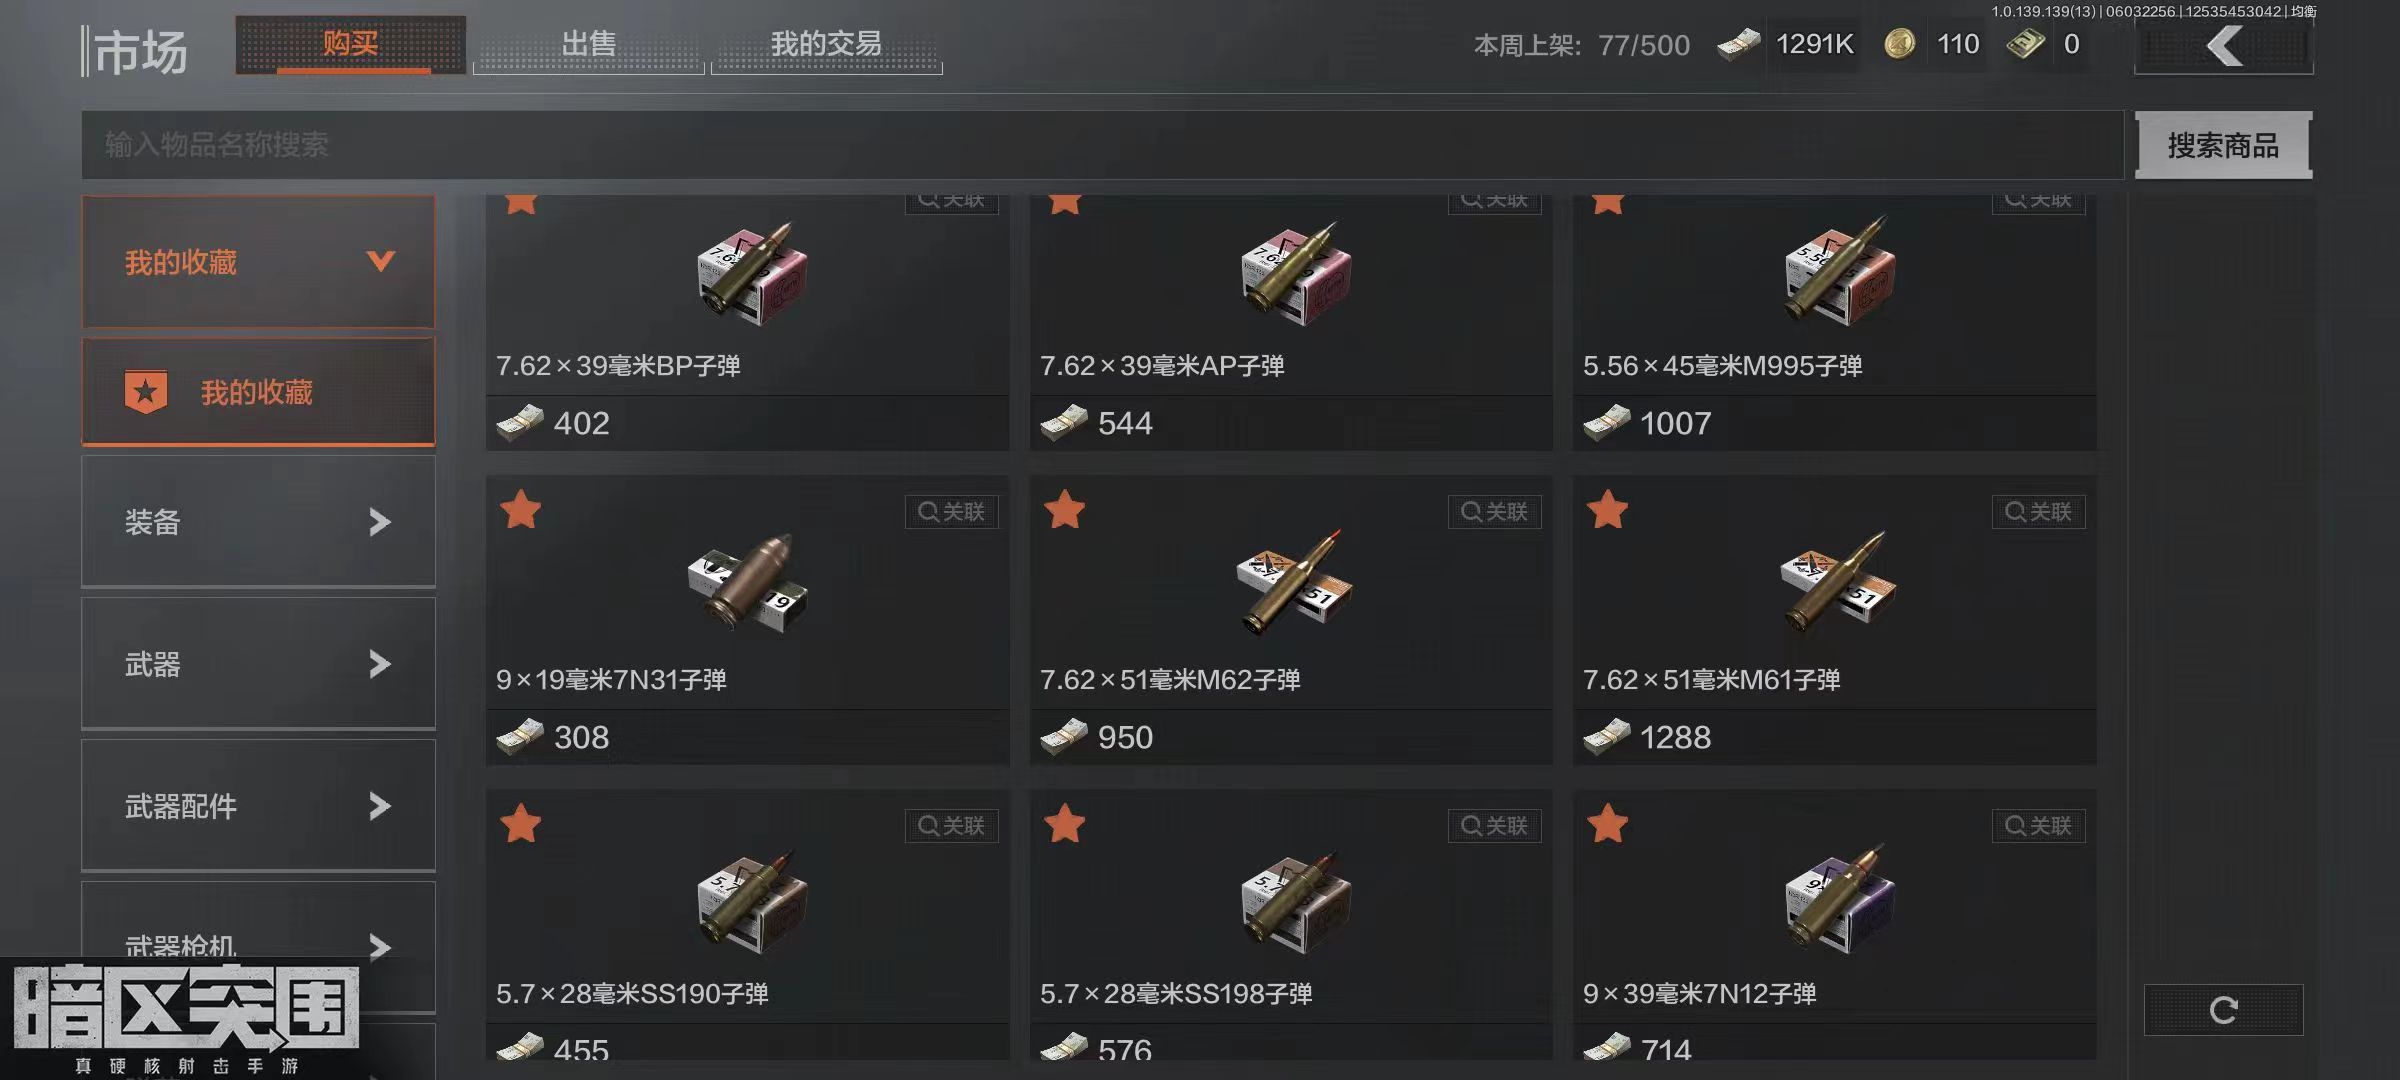Unfavorite the 7.62×51毫米M62子弹 star
2400x1080 pixels.
[1064, 510]
